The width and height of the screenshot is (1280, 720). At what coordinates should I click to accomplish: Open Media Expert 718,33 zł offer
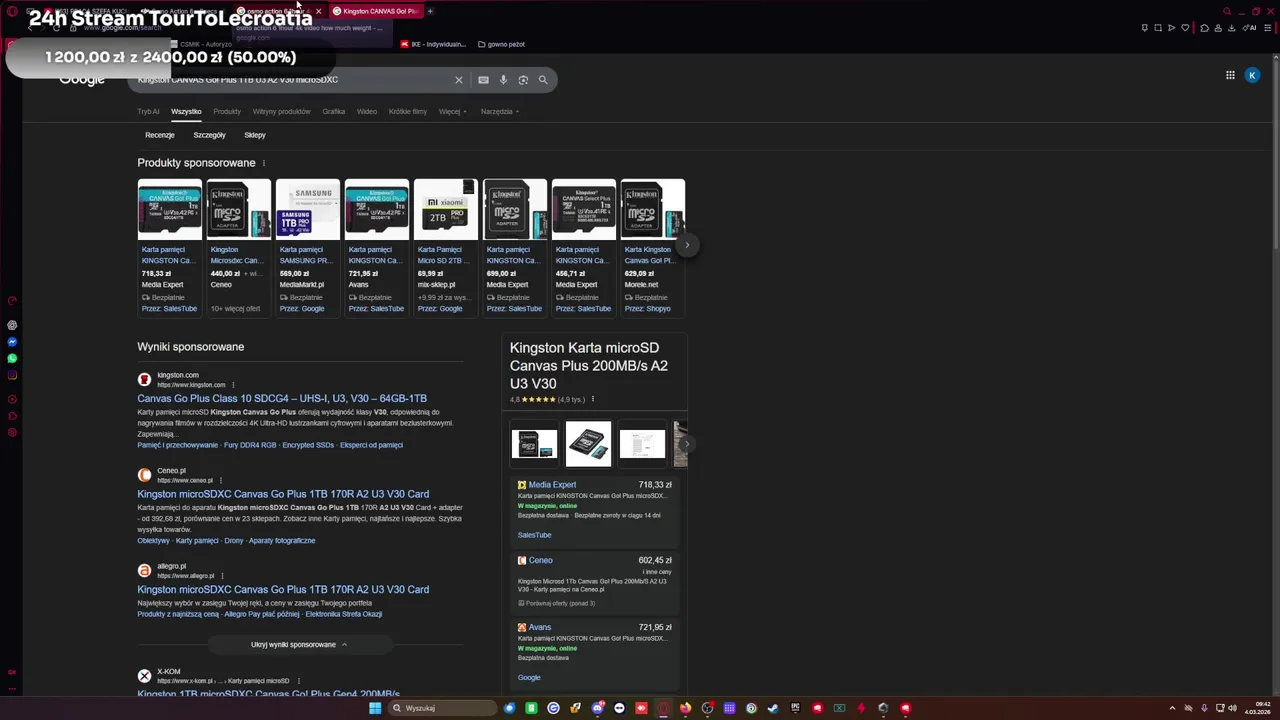pos(594,509)
